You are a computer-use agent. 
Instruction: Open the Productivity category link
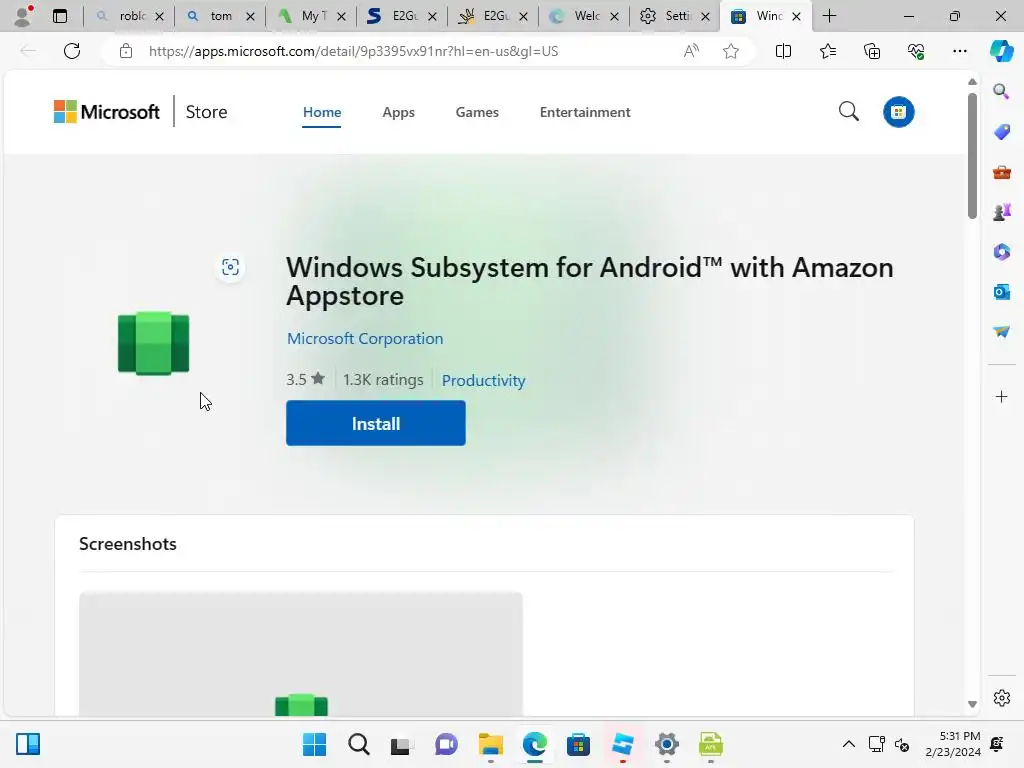pos(483,380)
